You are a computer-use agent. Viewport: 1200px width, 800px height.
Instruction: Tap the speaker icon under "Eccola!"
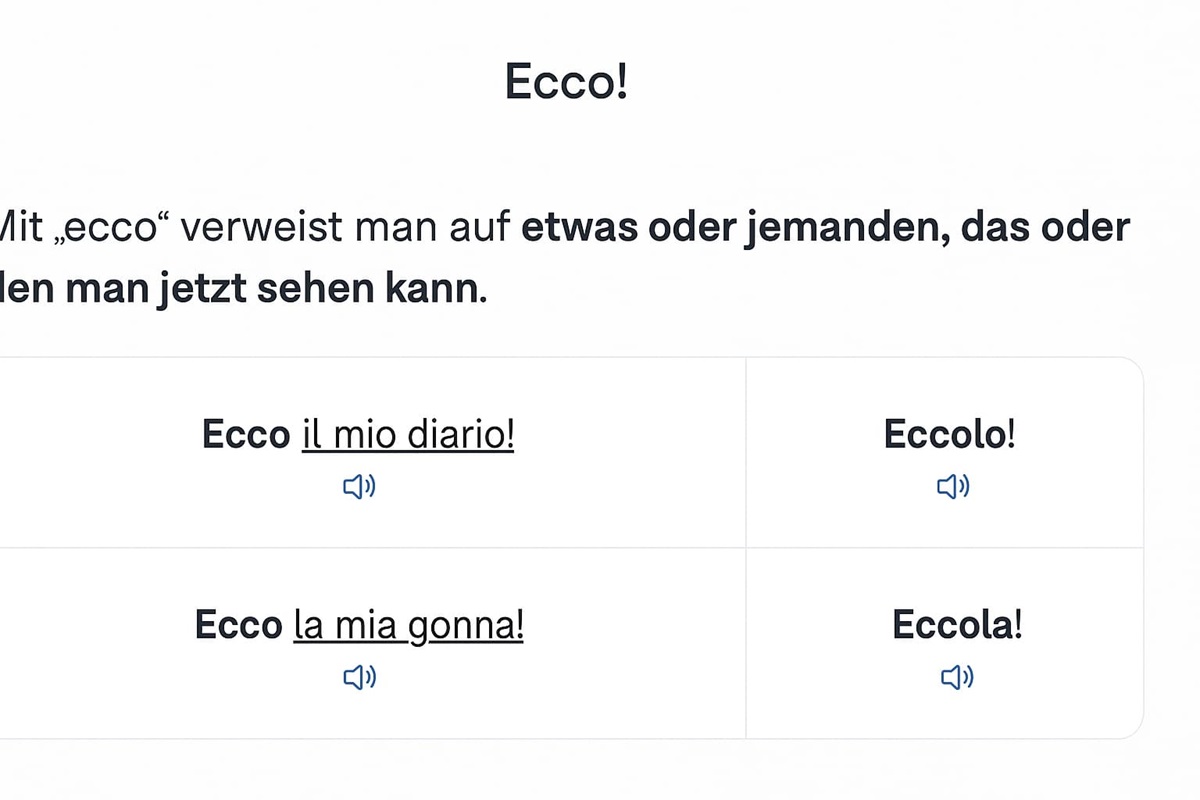click(957, 678)
